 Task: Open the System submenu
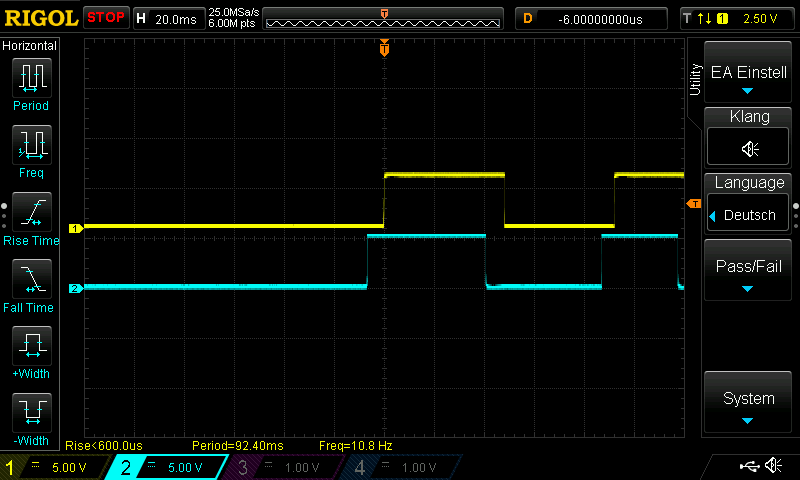[x=748, y=402]
